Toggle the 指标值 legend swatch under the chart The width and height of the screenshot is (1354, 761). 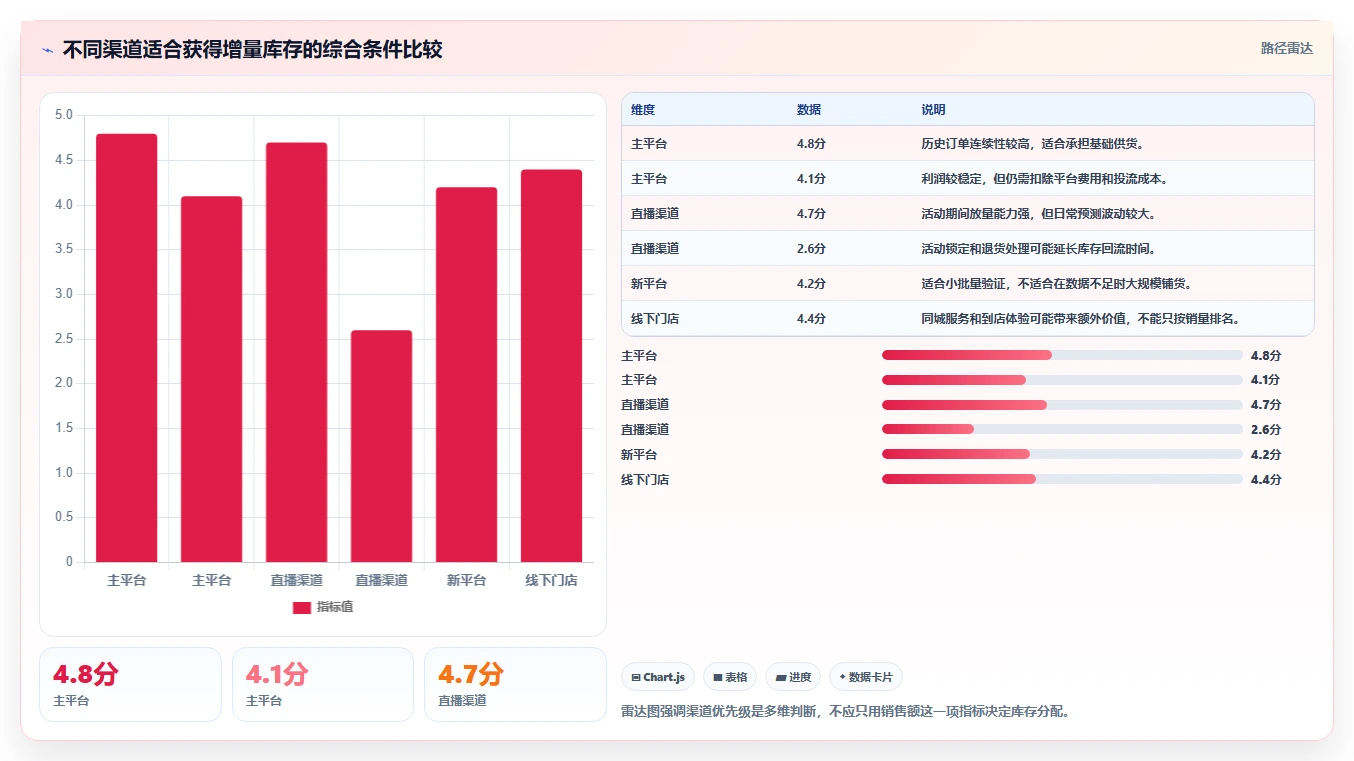coord(302,608)
